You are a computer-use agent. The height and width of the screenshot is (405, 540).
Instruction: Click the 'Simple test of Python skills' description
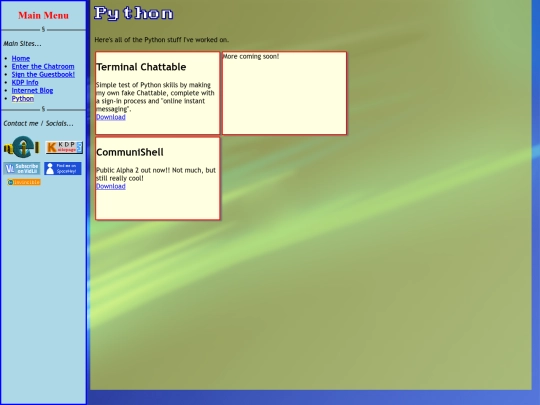pyautogui.click(x=155, y=97)
